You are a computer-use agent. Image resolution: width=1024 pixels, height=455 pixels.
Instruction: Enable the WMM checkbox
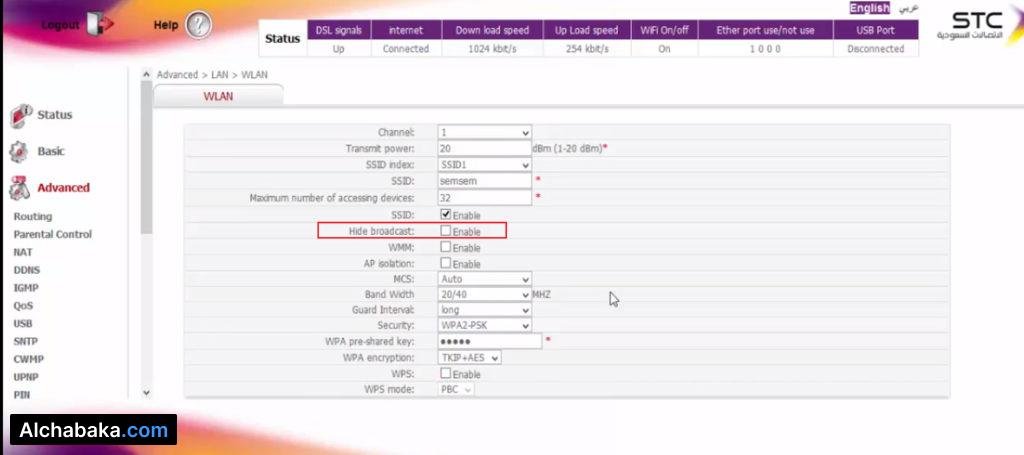coord(446,247)
